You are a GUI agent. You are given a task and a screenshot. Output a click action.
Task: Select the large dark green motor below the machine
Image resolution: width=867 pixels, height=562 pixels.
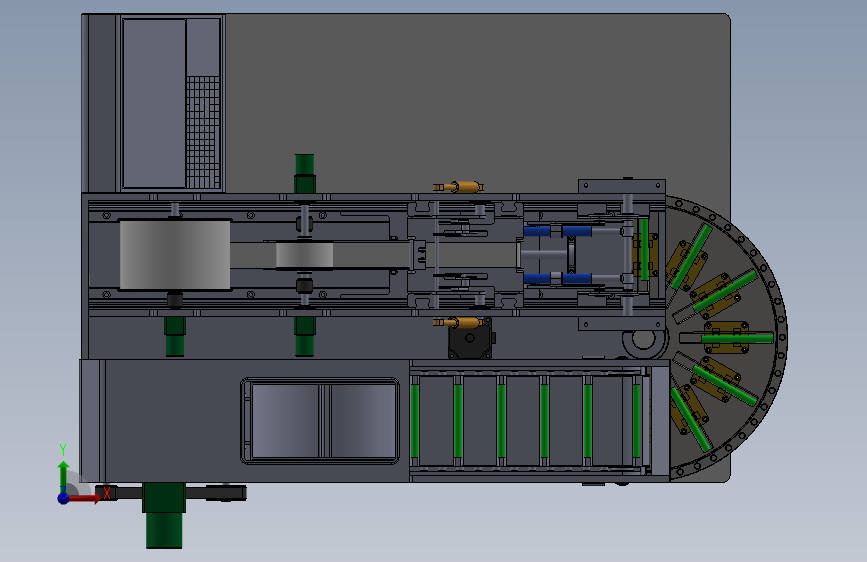[164, 515]
